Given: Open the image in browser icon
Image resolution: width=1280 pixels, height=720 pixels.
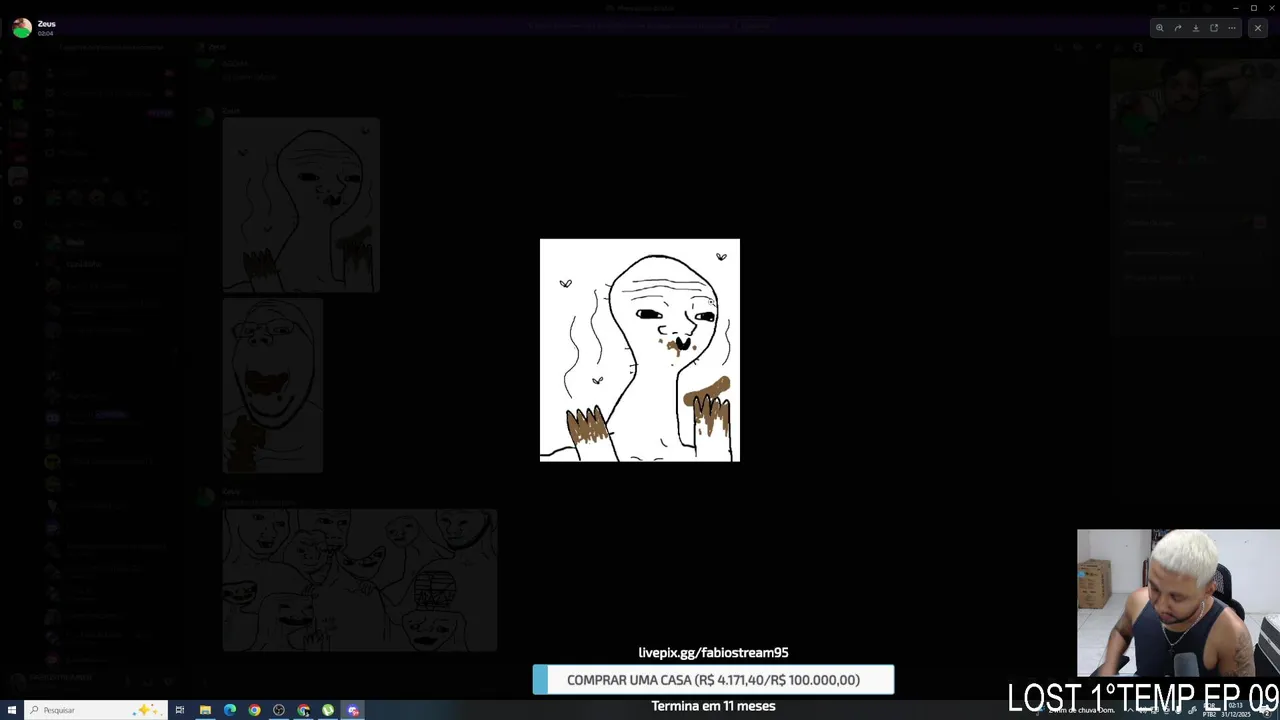Looking at the screenshot, I should click(1214, 28).
